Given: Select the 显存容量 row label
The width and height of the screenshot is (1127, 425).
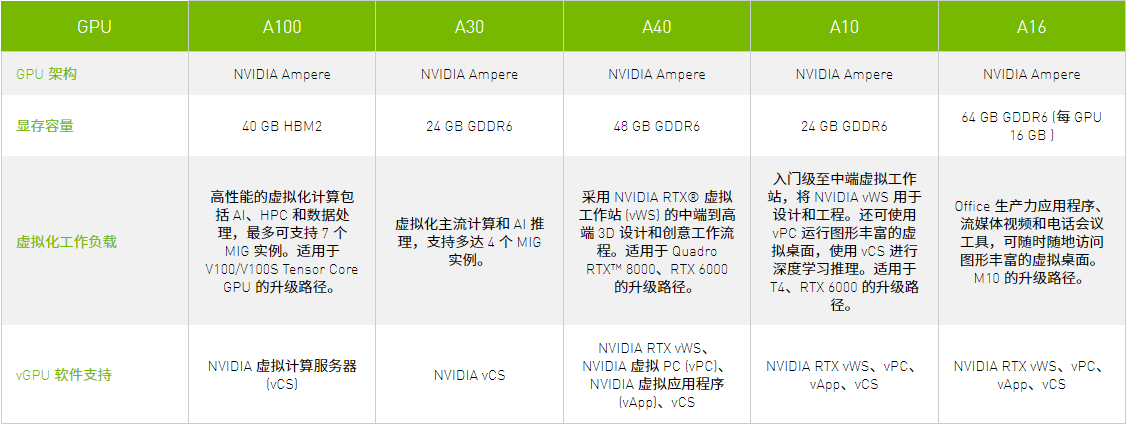Looking at the screenshot, I should (x=45, y=126).
